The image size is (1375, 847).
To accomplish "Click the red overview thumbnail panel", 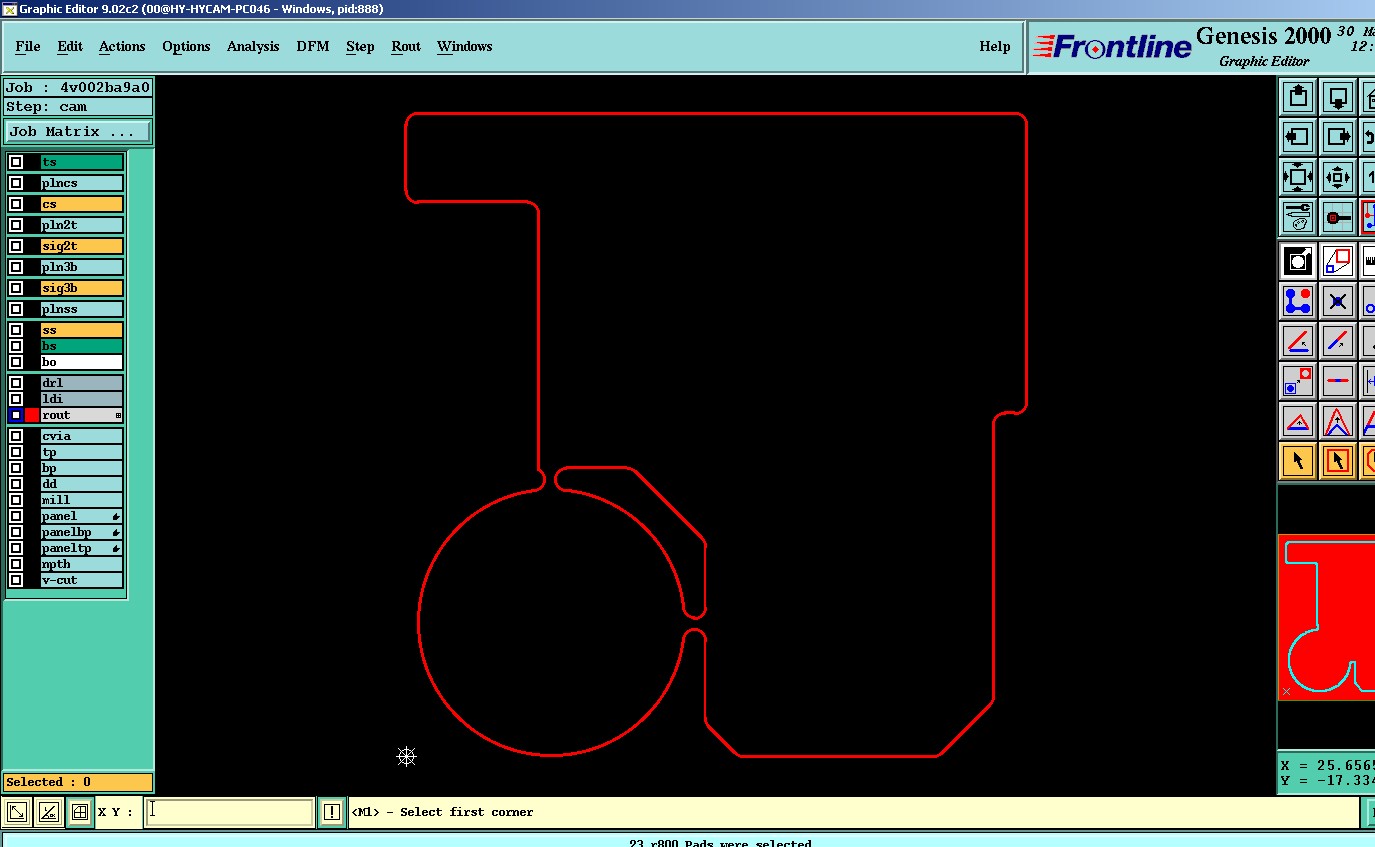I will pyautogui.click(x=1326, y=617).
